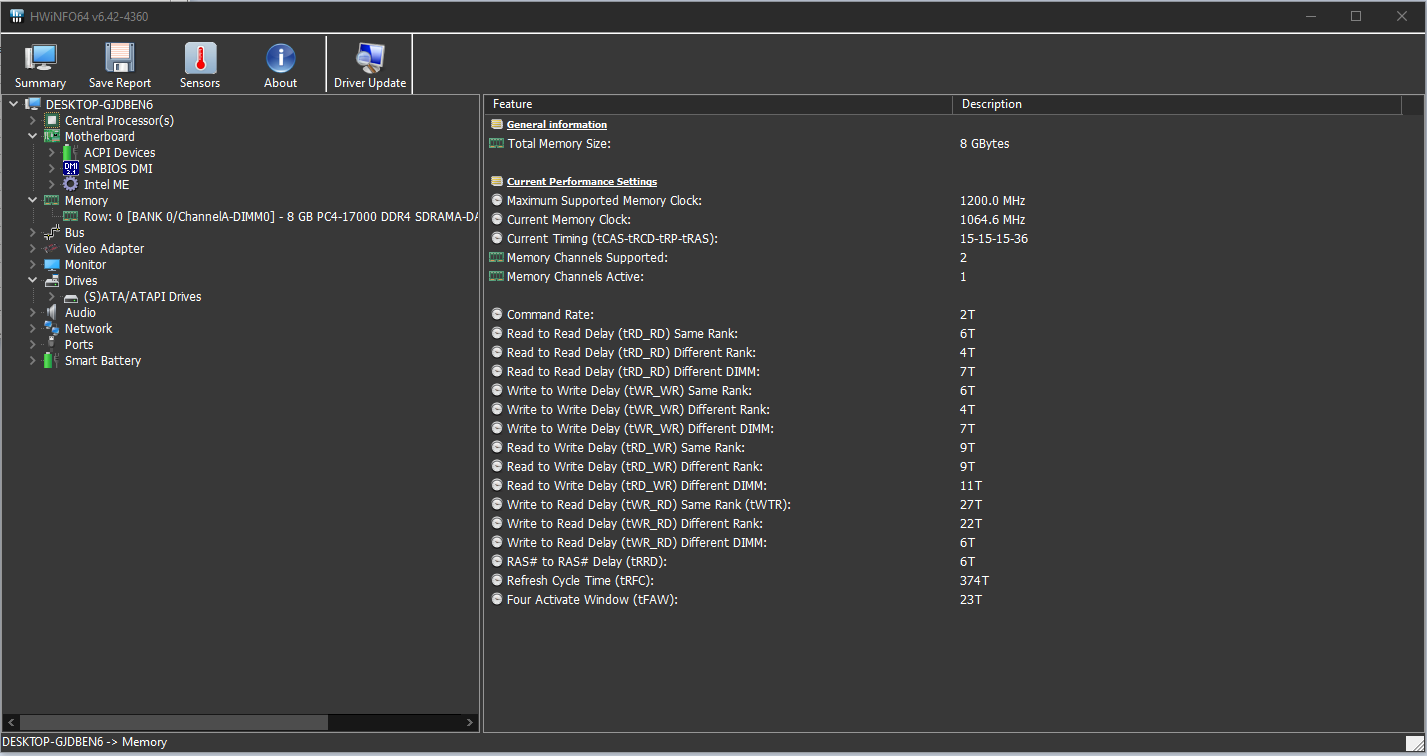Launch the Driver Update icon
The height and width of the screenshot is (756, 1427).
370,58
